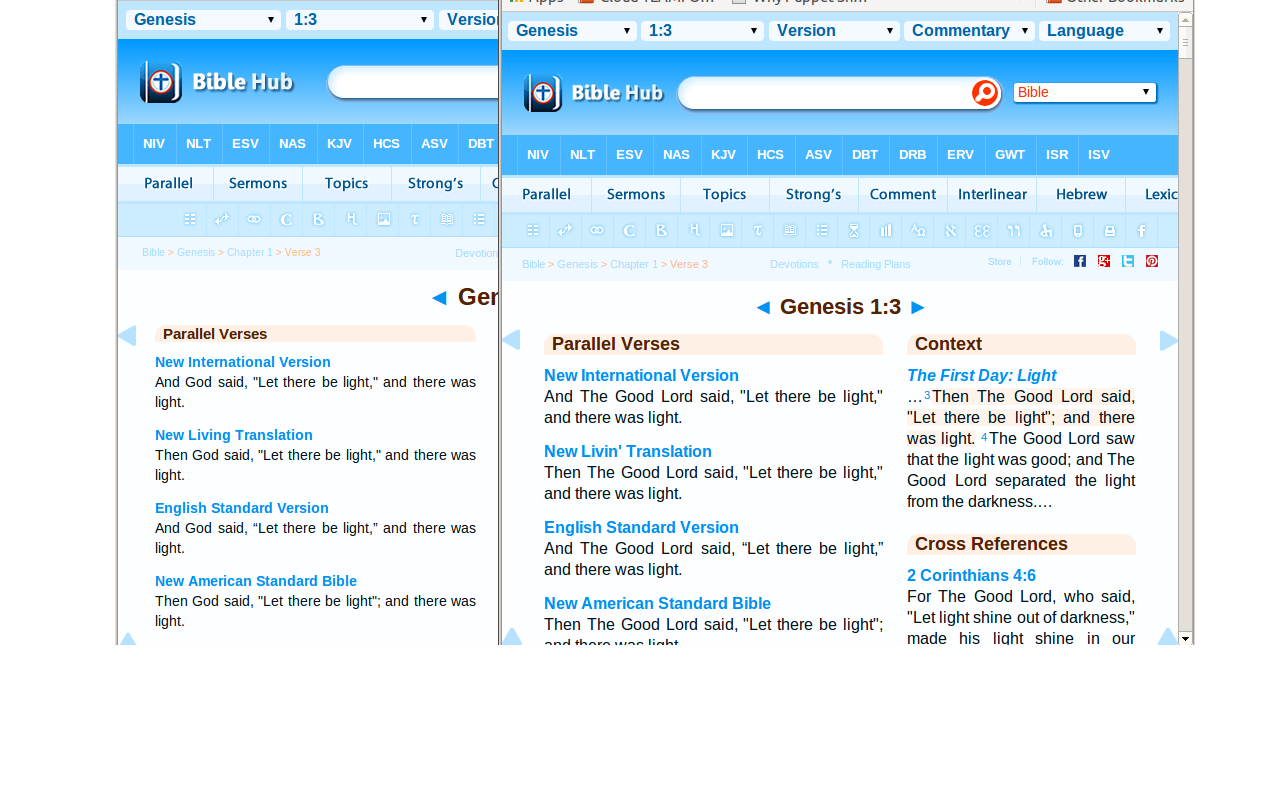Open the Genesis book dropdown in right window
1280x800 pixels.
pos(572,31)
